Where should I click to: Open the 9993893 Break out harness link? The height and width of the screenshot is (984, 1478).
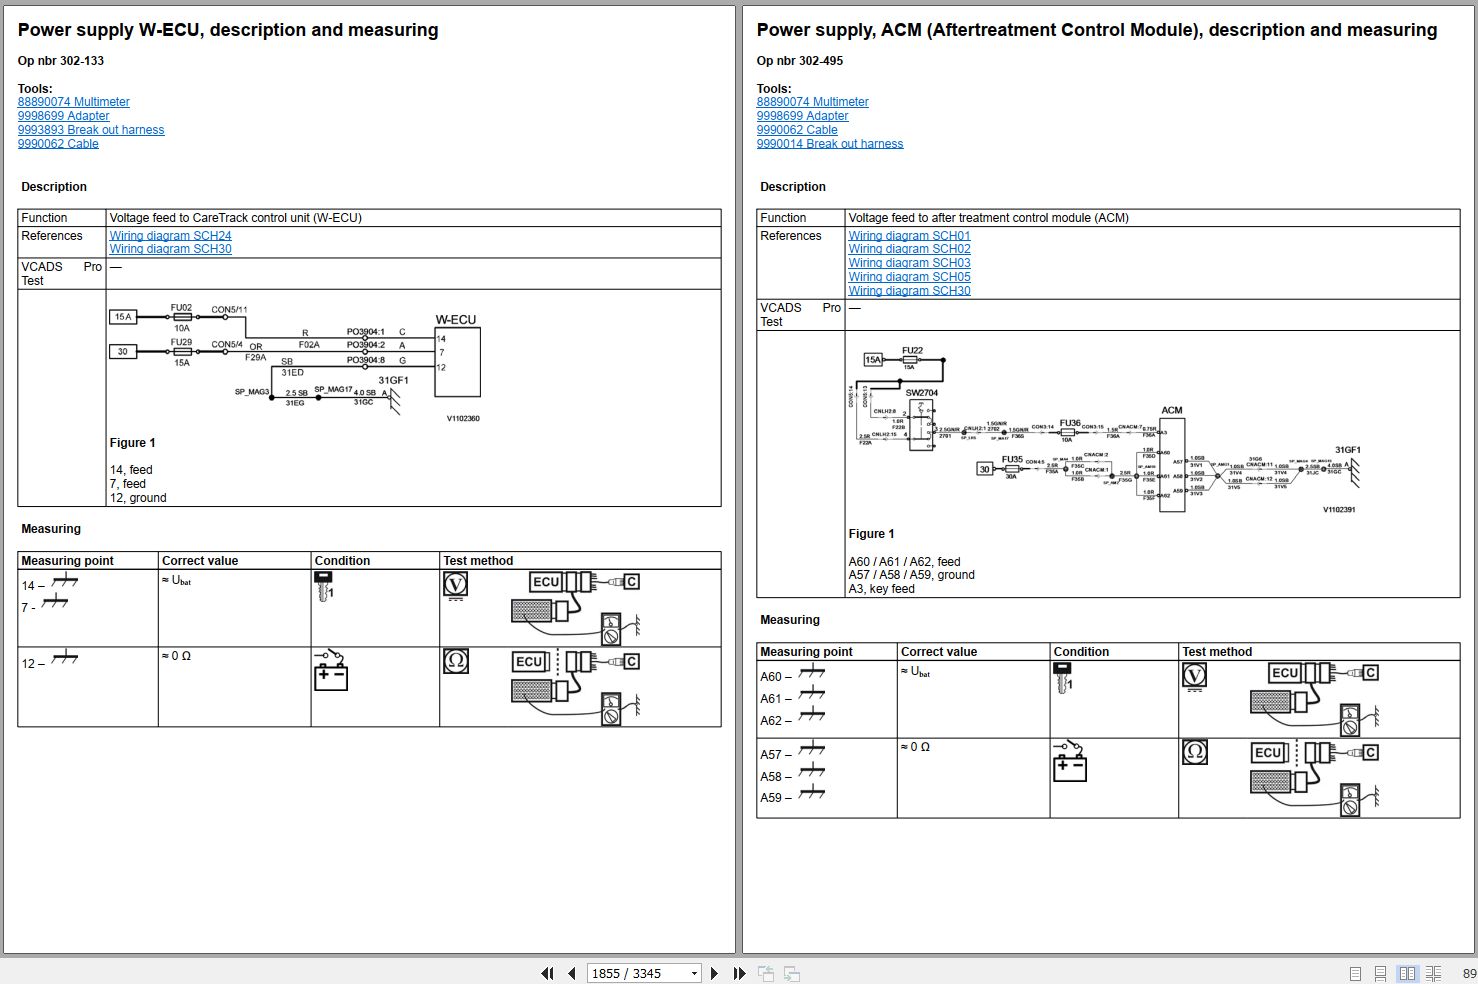click(x=91, y=130)
